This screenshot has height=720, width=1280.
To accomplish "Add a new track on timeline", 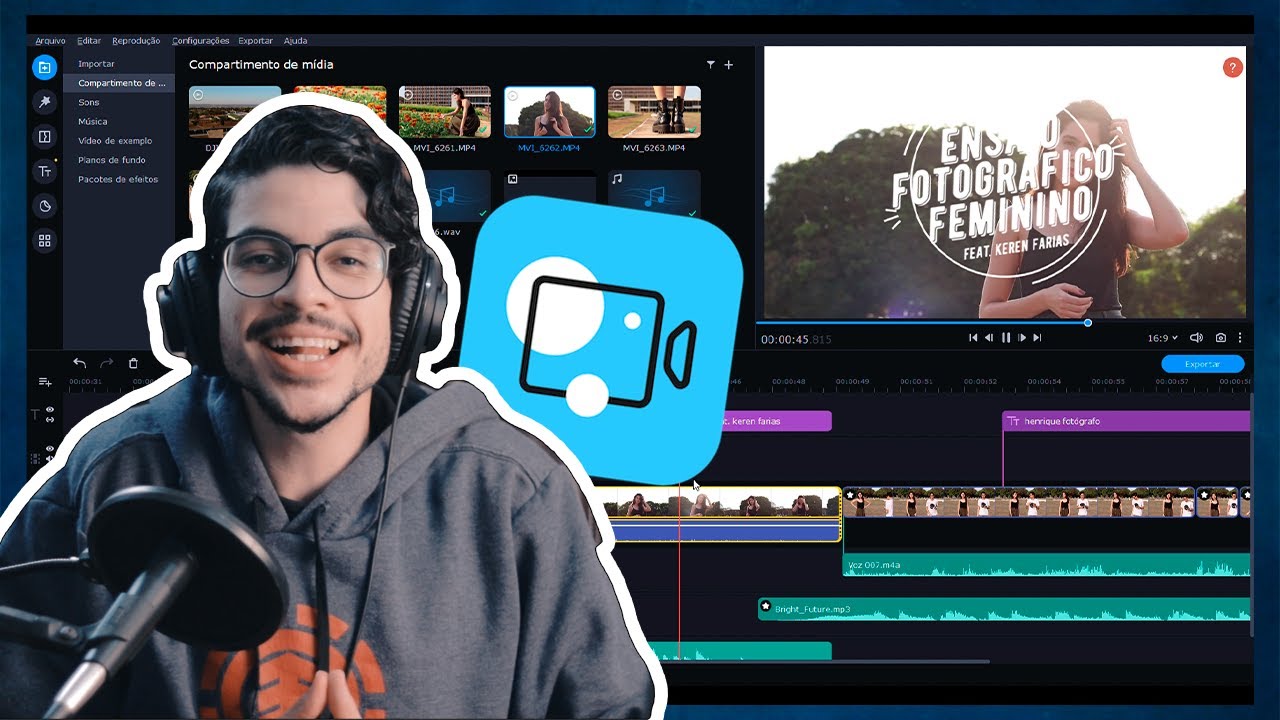I will 44,382.
